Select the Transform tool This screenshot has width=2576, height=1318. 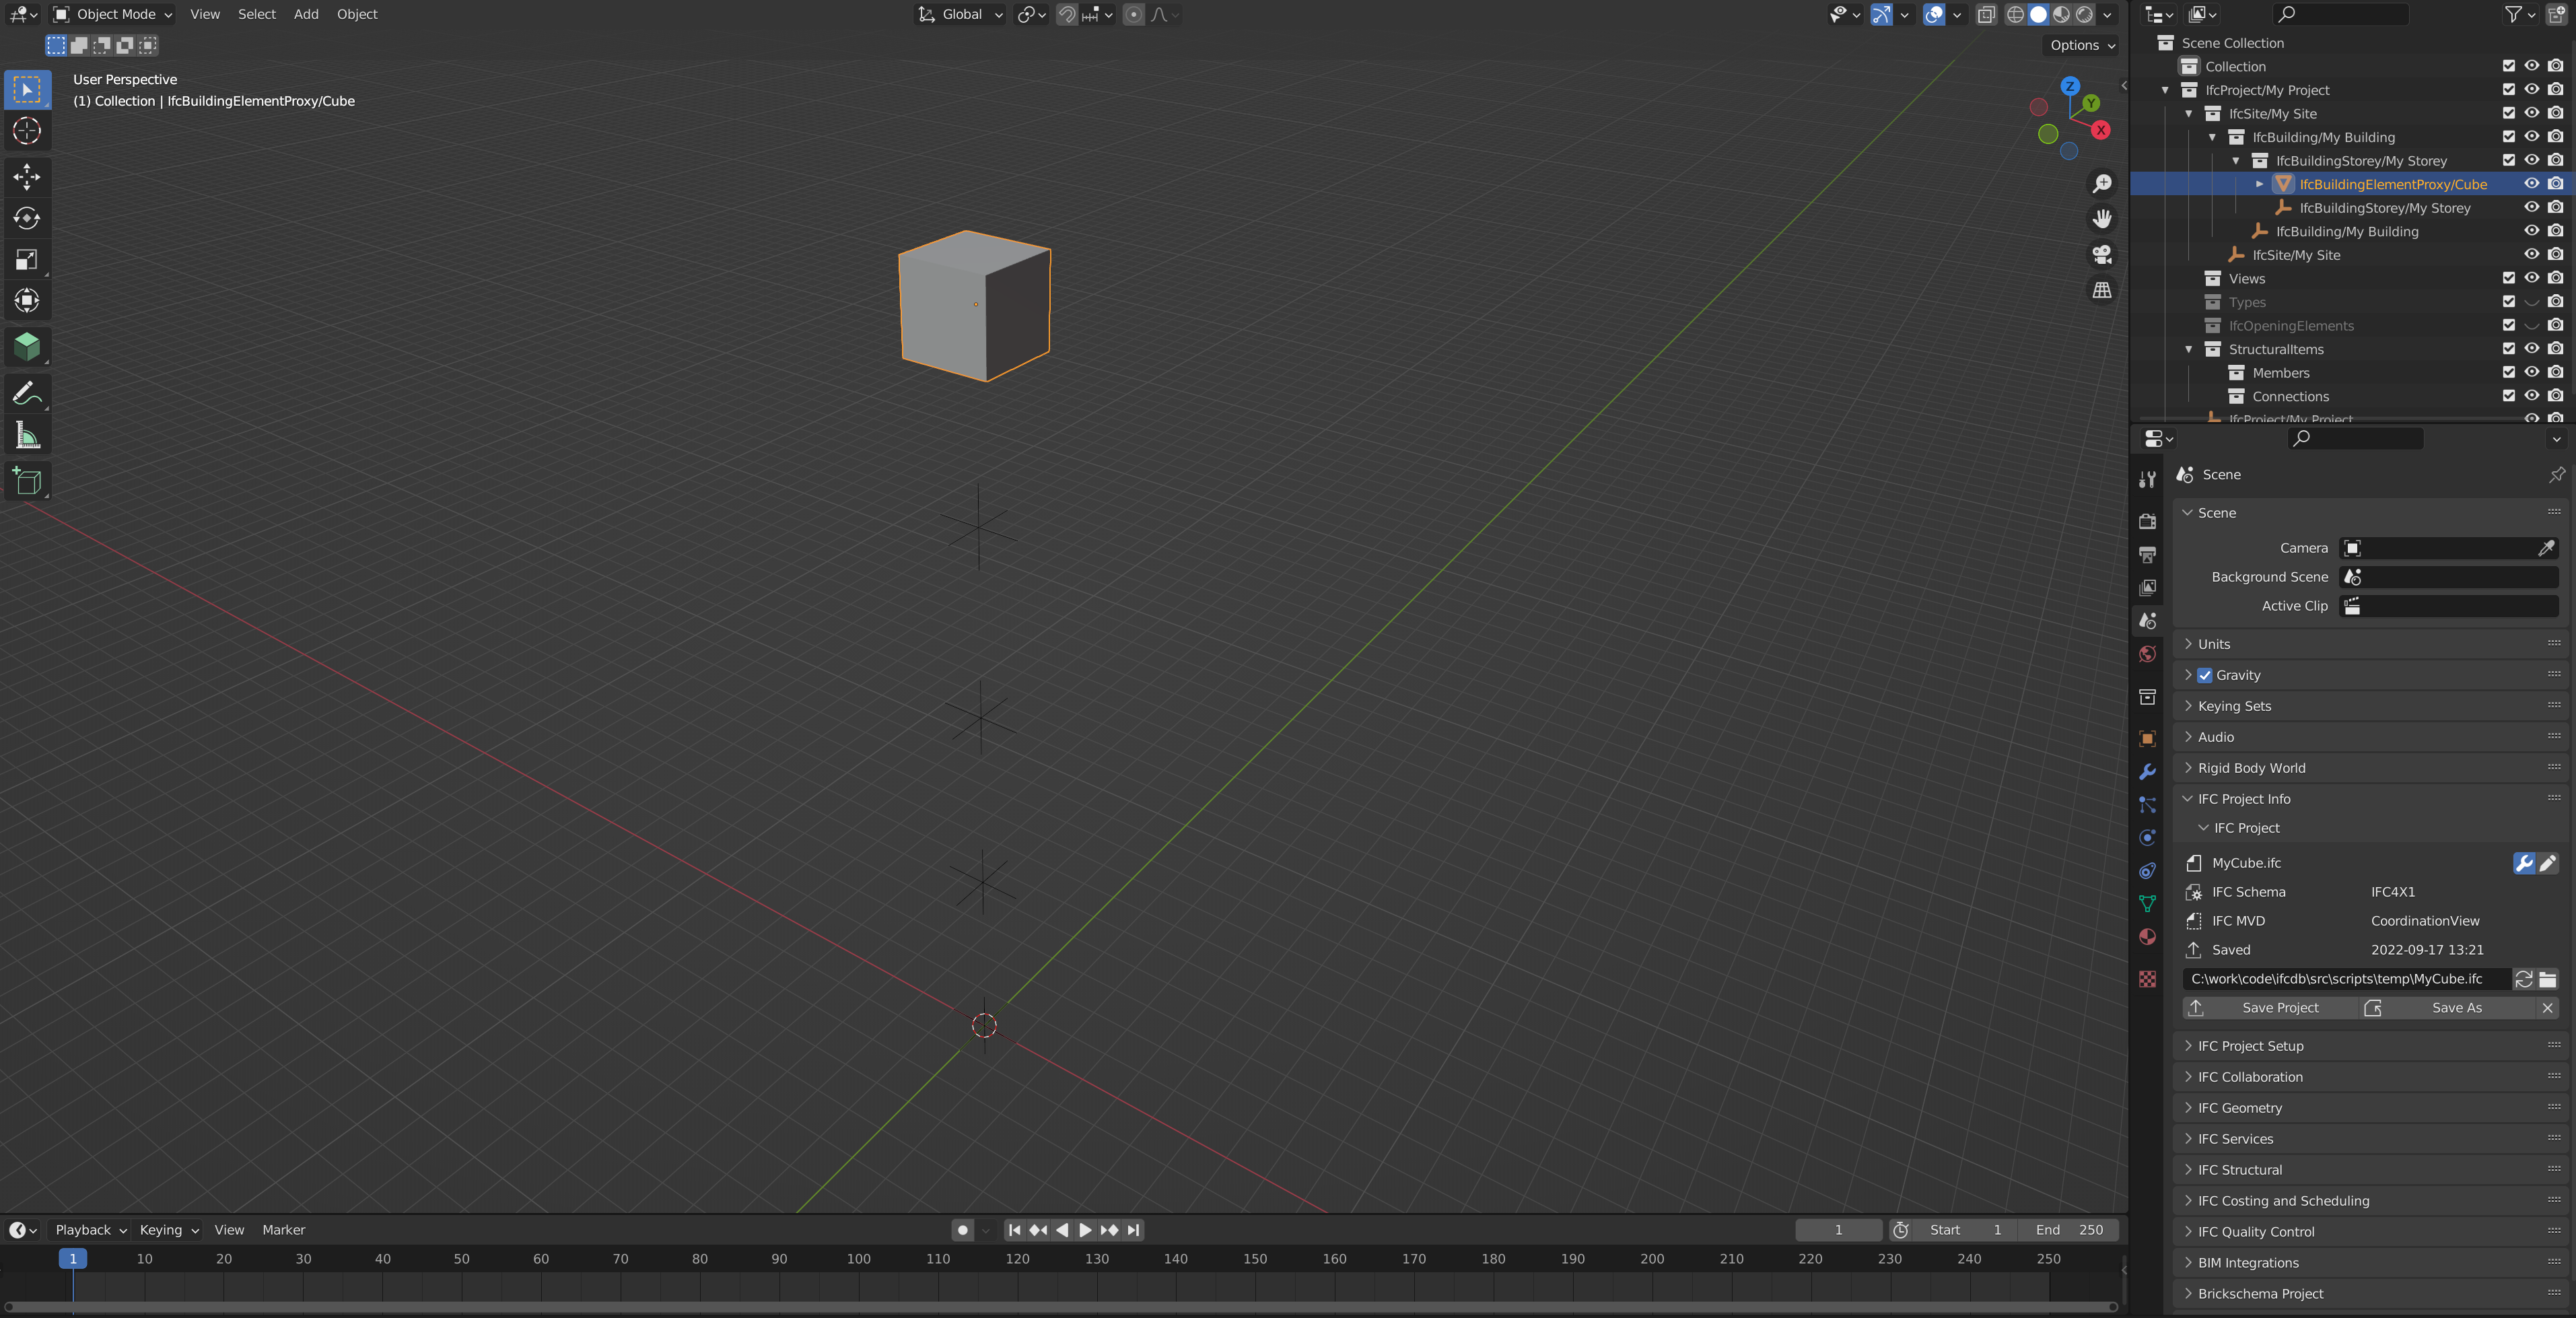coord(27,301)
